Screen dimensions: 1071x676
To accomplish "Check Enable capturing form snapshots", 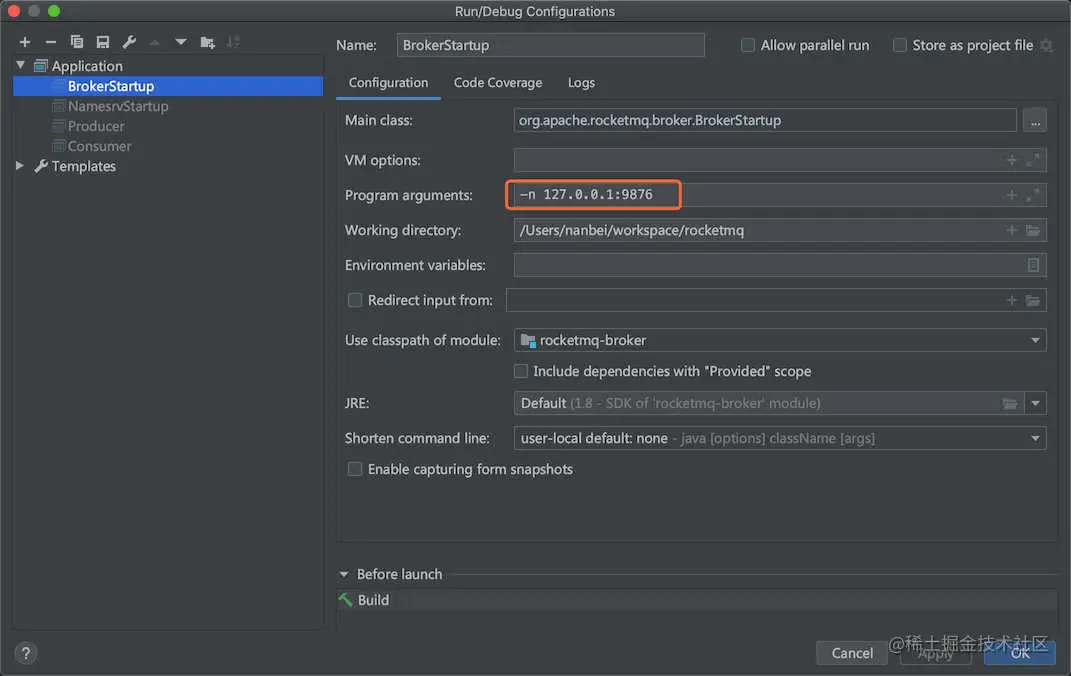I will (x=354, y=469).
